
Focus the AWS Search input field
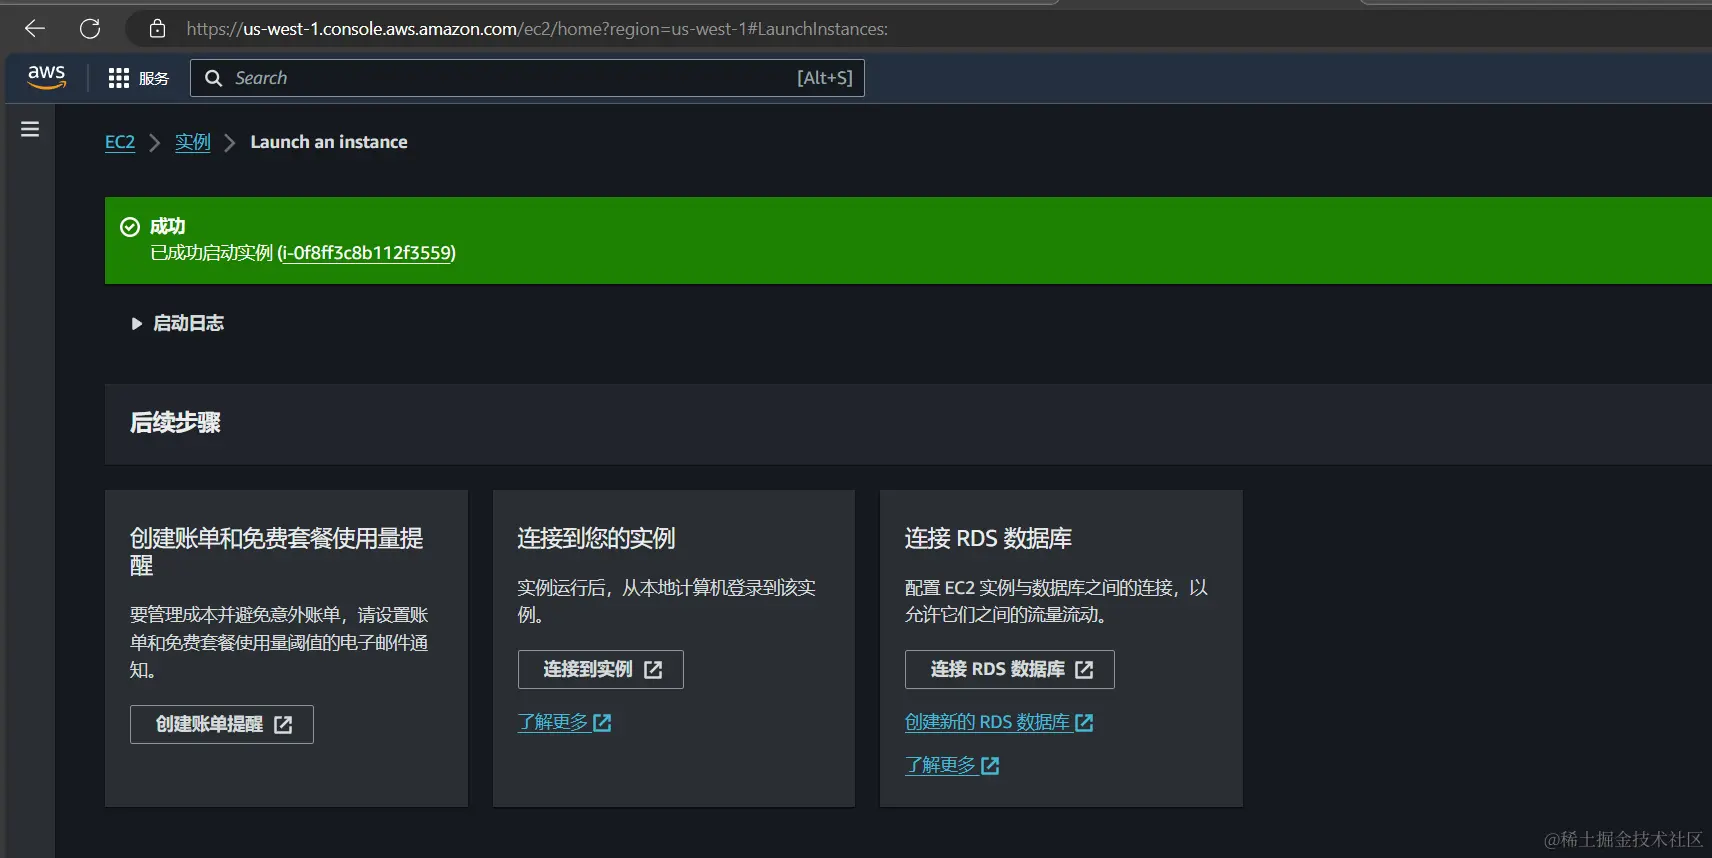[527, 78]
